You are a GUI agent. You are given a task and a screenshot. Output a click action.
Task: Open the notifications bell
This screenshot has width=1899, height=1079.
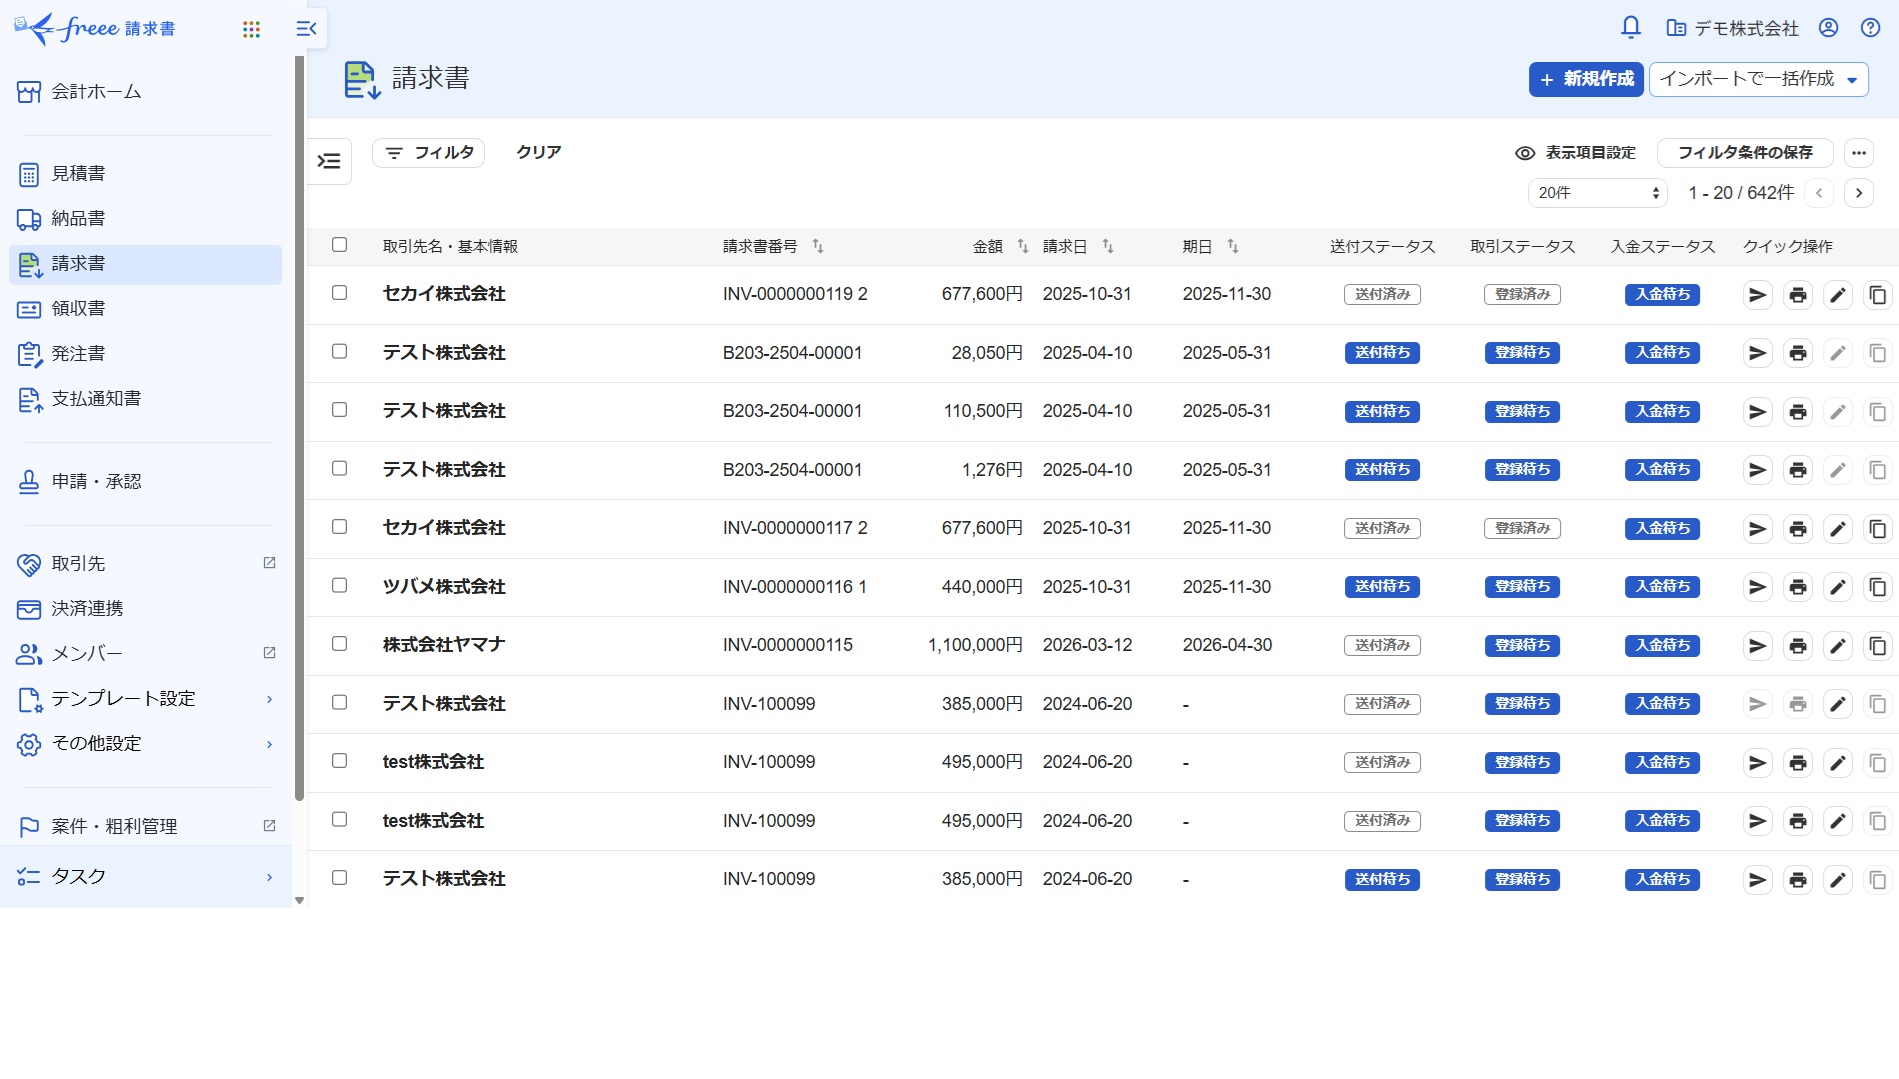tap(1630, 27)
